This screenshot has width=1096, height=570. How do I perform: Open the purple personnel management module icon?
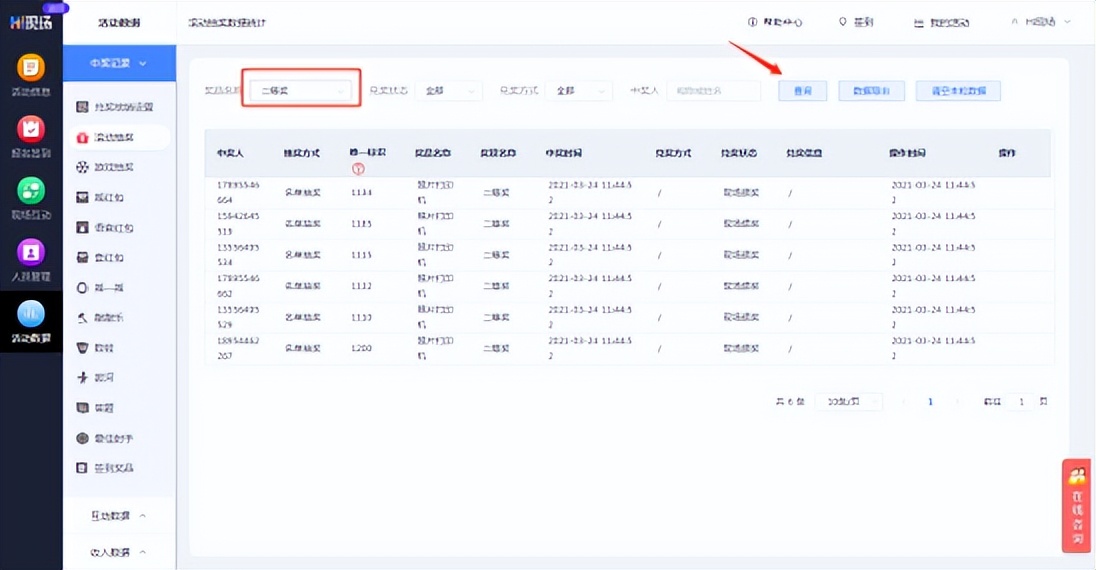pyautogui.click(x=31, y=252)
